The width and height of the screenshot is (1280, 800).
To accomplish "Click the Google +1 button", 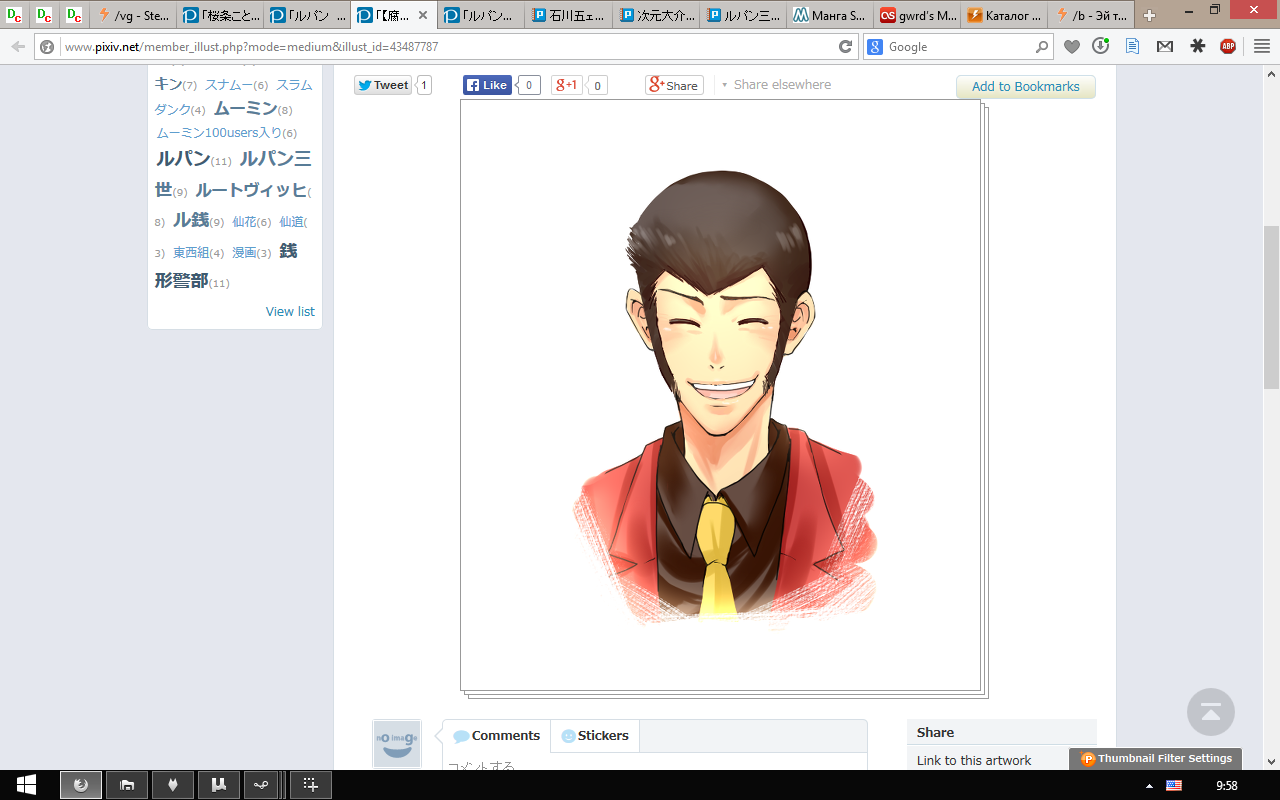I will pyautogui.click(x=567, y=85).
